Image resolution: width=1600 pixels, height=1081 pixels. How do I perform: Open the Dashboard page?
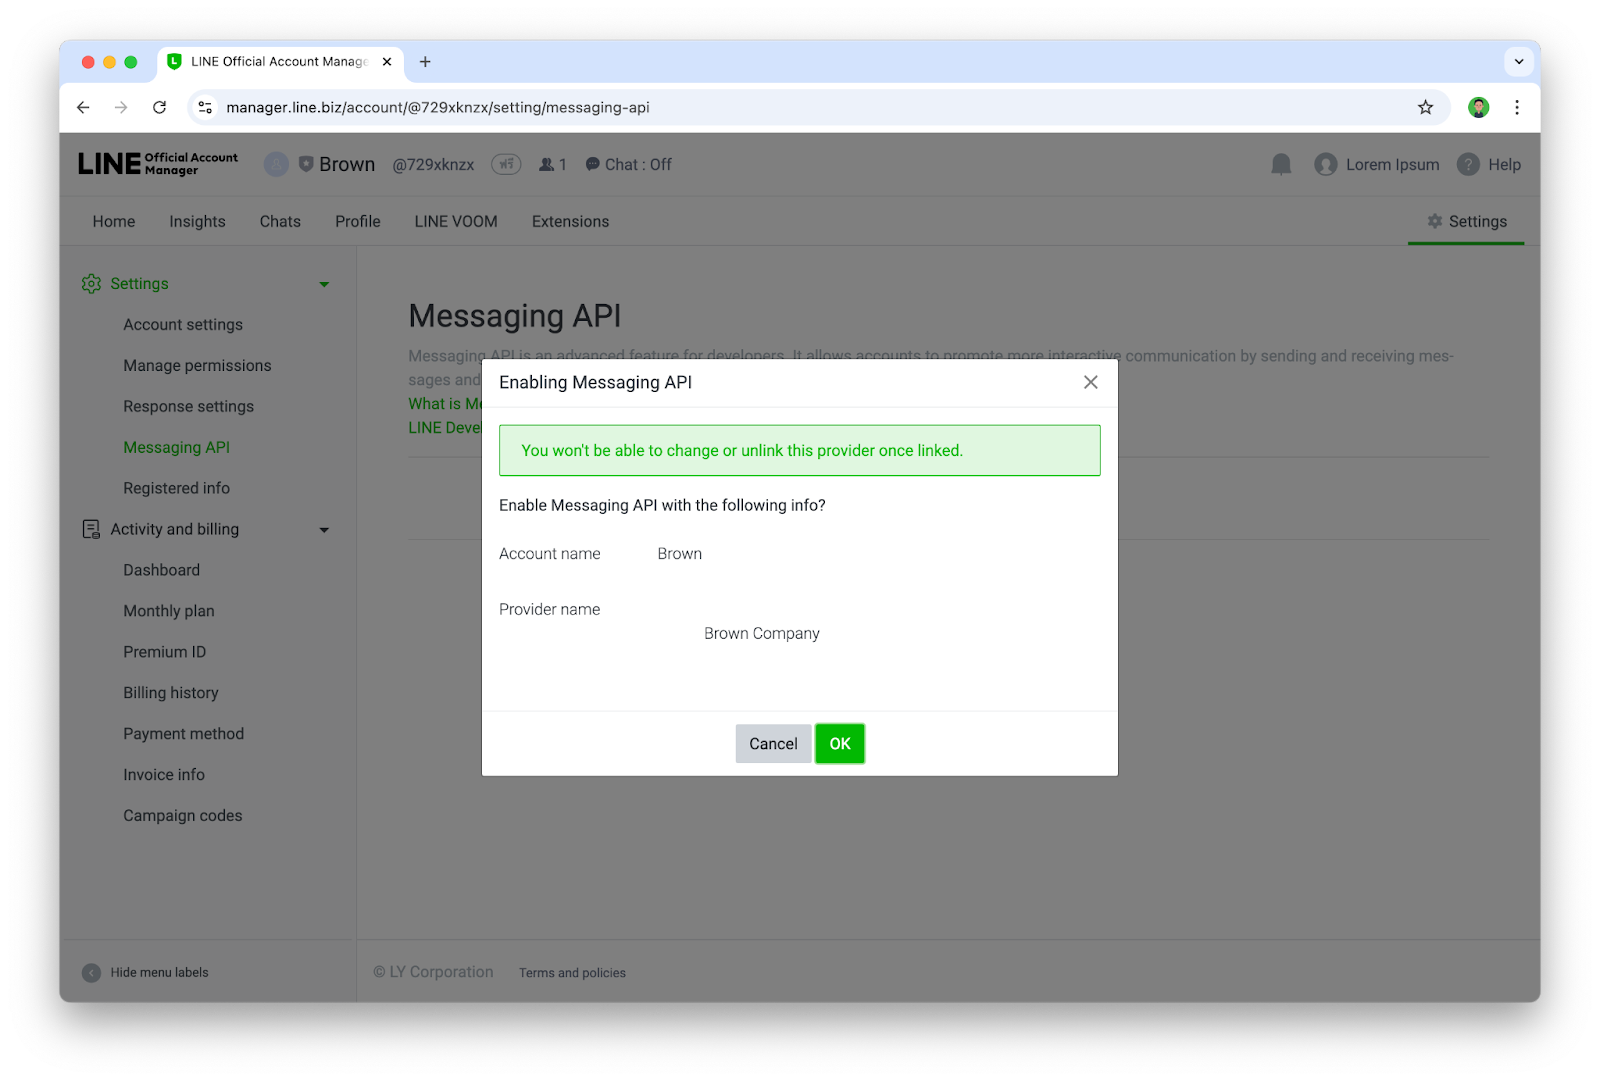pos(161,570)
